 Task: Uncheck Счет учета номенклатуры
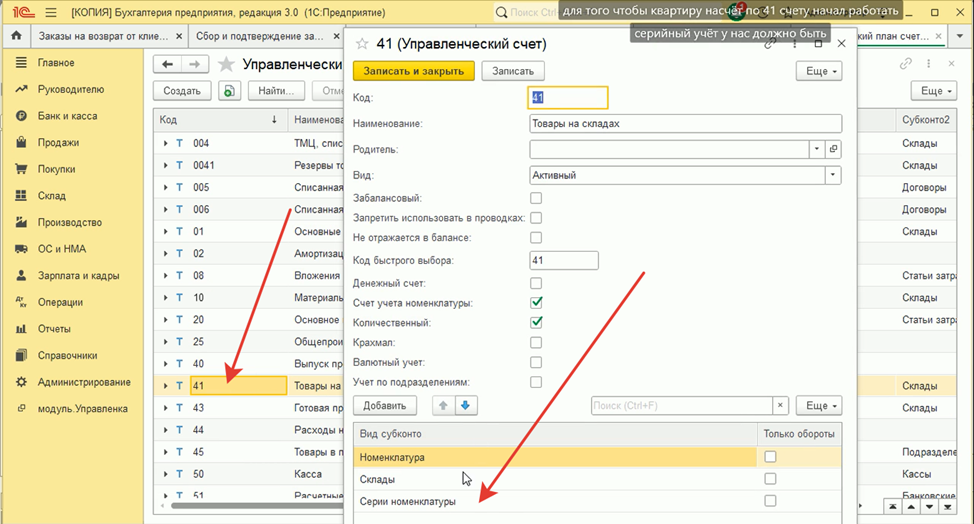pos(536,303)
